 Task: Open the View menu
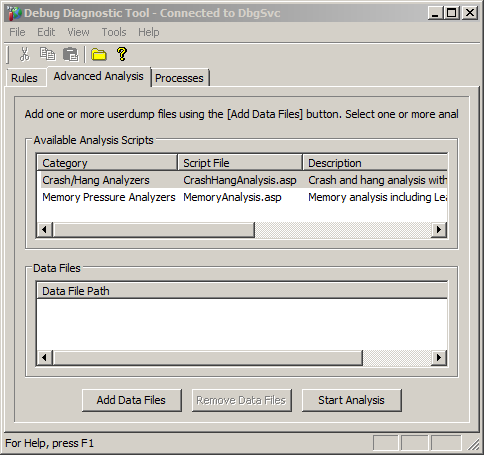tap(78, 32)
